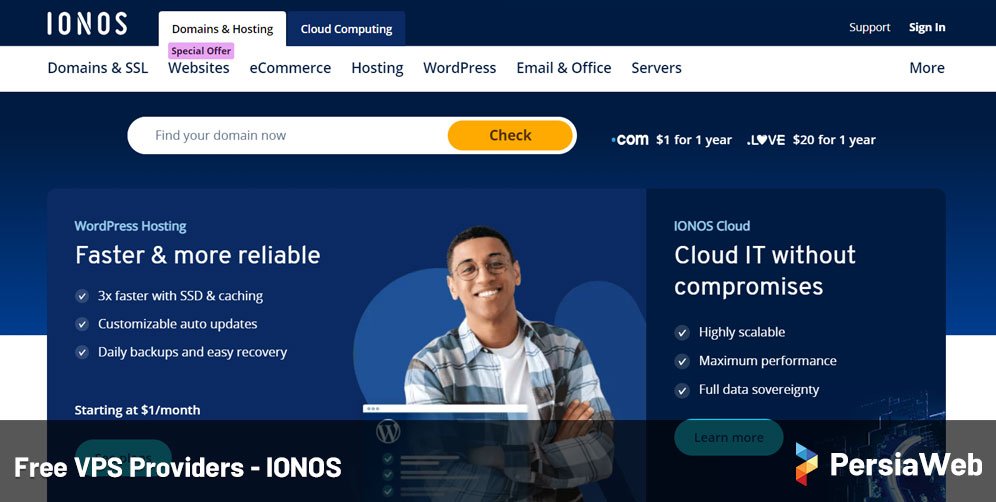Image resolution: width=996 pixels, height=502 pixels.
Task: Switch to the Cloud Computing tab
Action: (x=346, y=29)
